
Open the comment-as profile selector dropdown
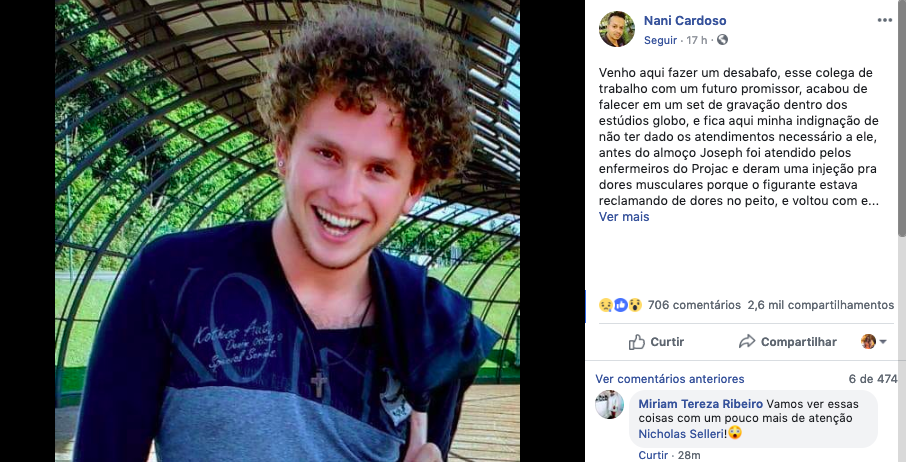coord(874,342)
